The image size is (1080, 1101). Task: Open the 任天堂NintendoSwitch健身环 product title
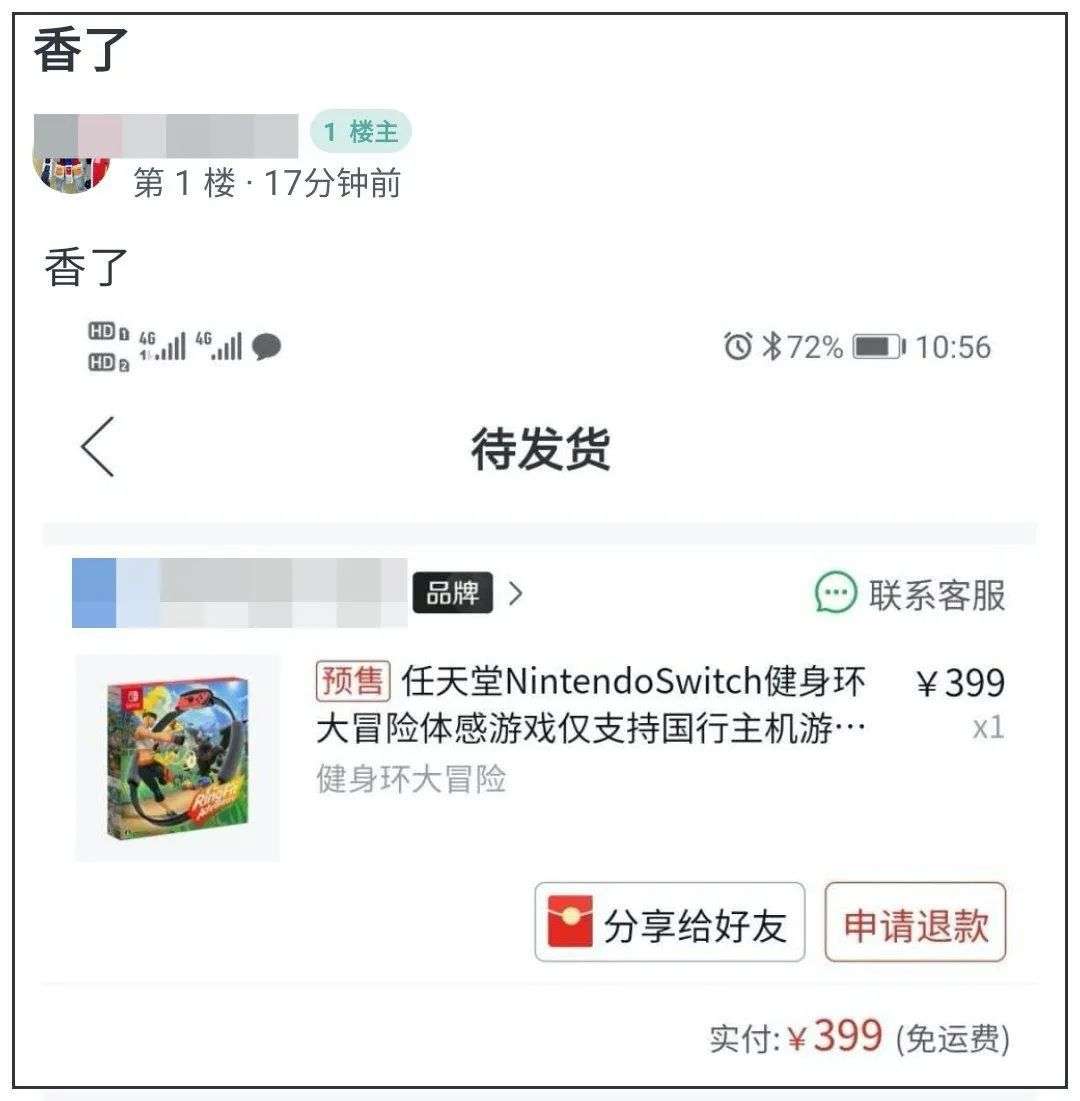(591, 704)
